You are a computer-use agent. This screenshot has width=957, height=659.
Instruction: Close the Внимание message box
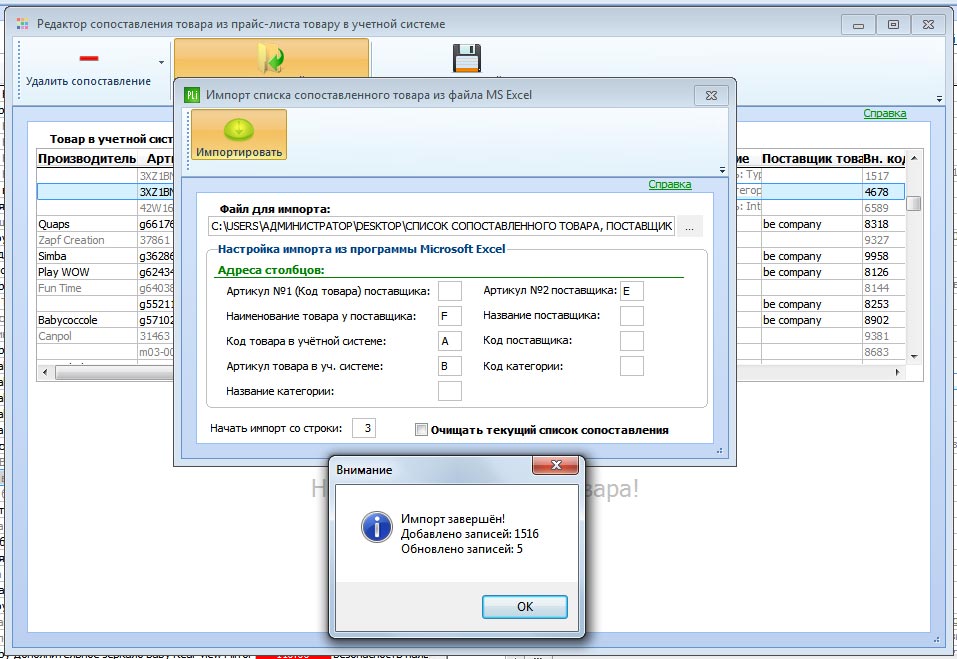pos(555,465)
